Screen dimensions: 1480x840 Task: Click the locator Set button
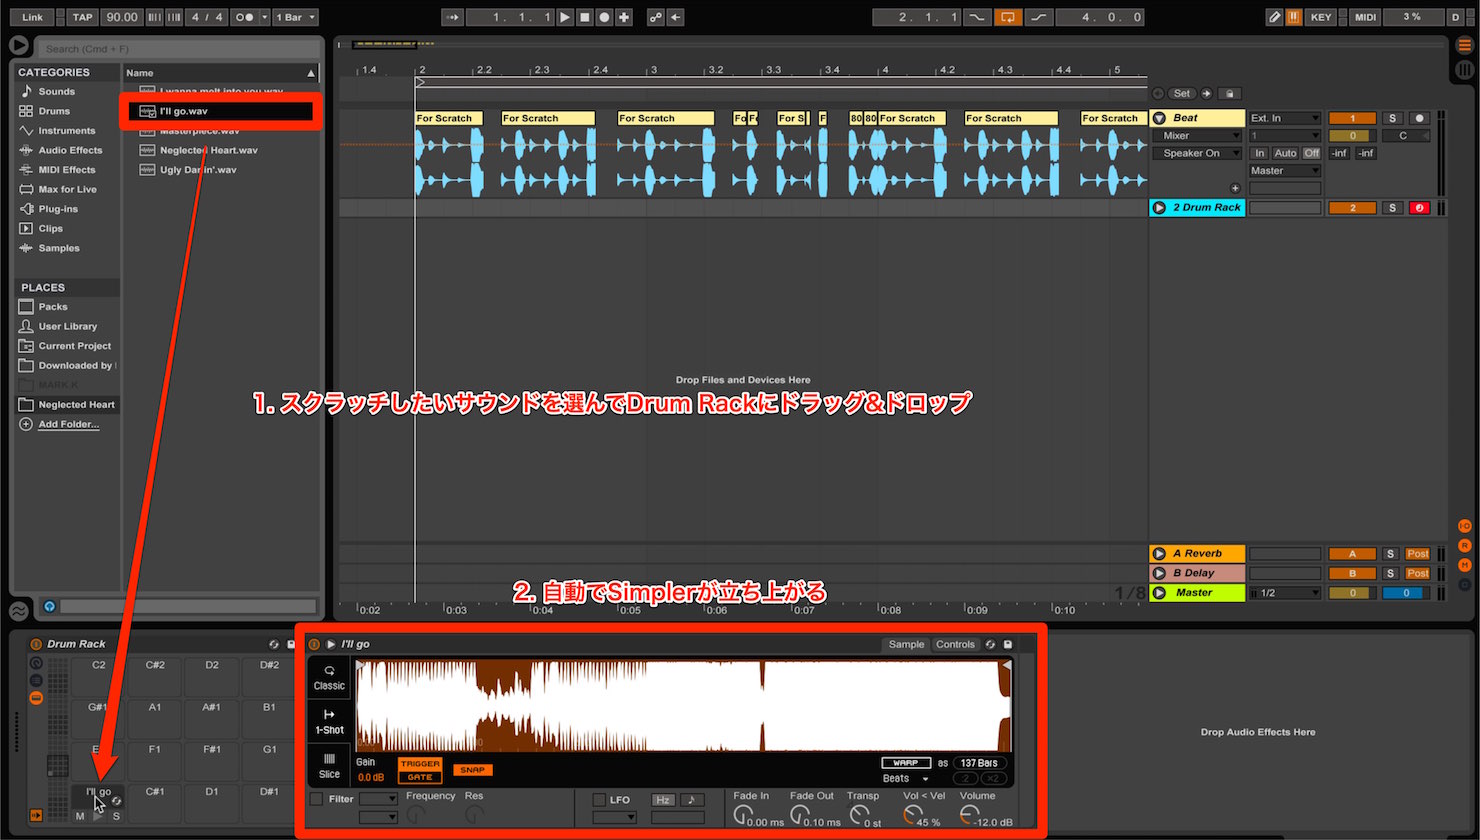coord(1182,93)
